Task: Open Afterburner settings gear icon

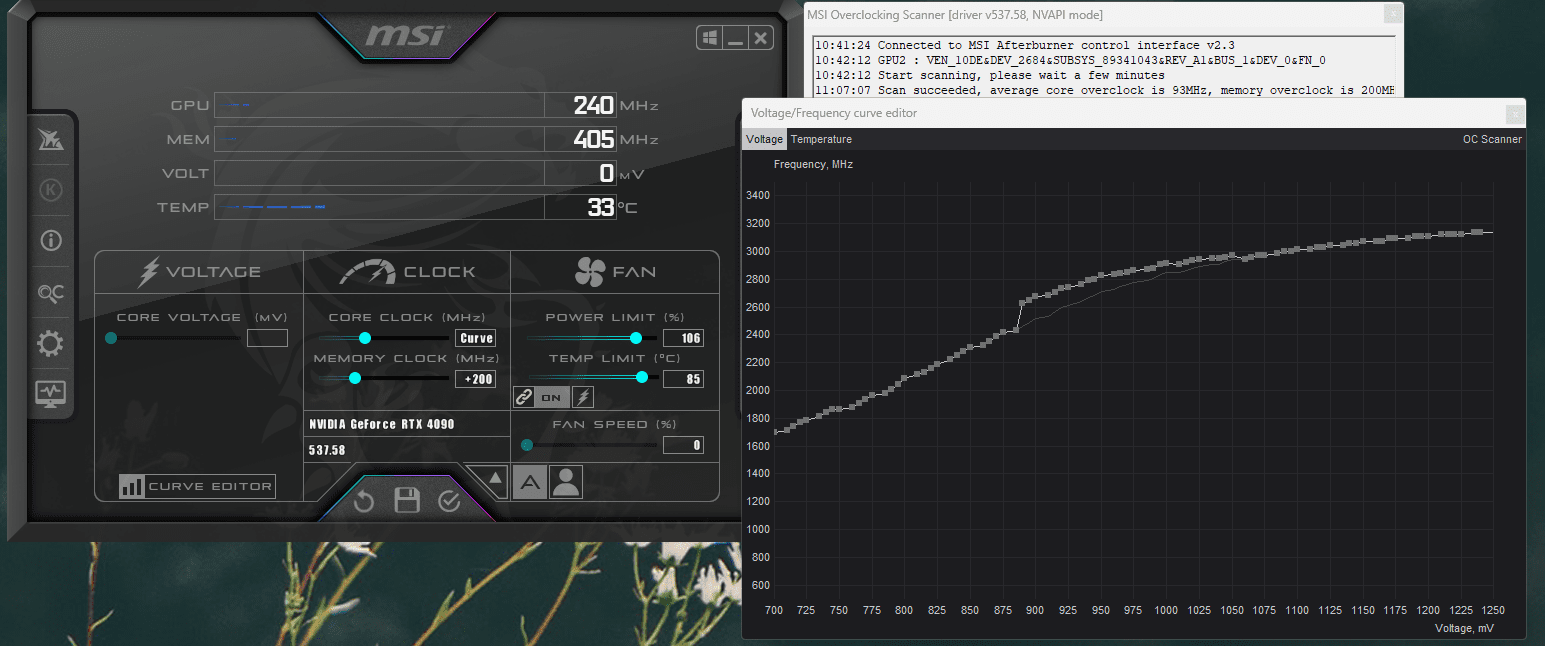Action: click(x=50, y=345)
